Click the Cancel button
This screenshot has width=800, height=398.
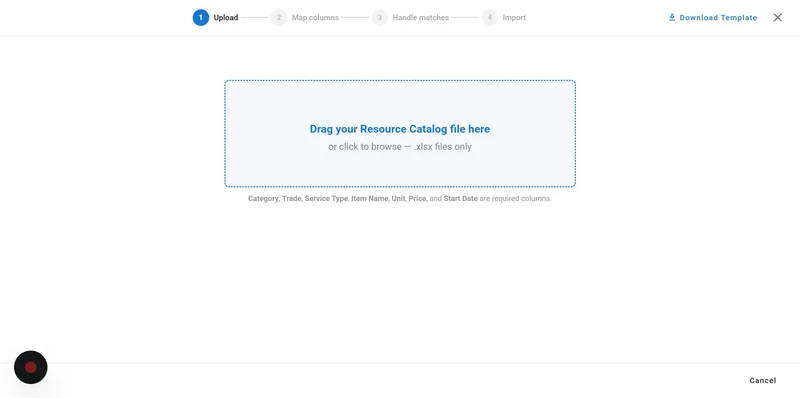(763, 380)
